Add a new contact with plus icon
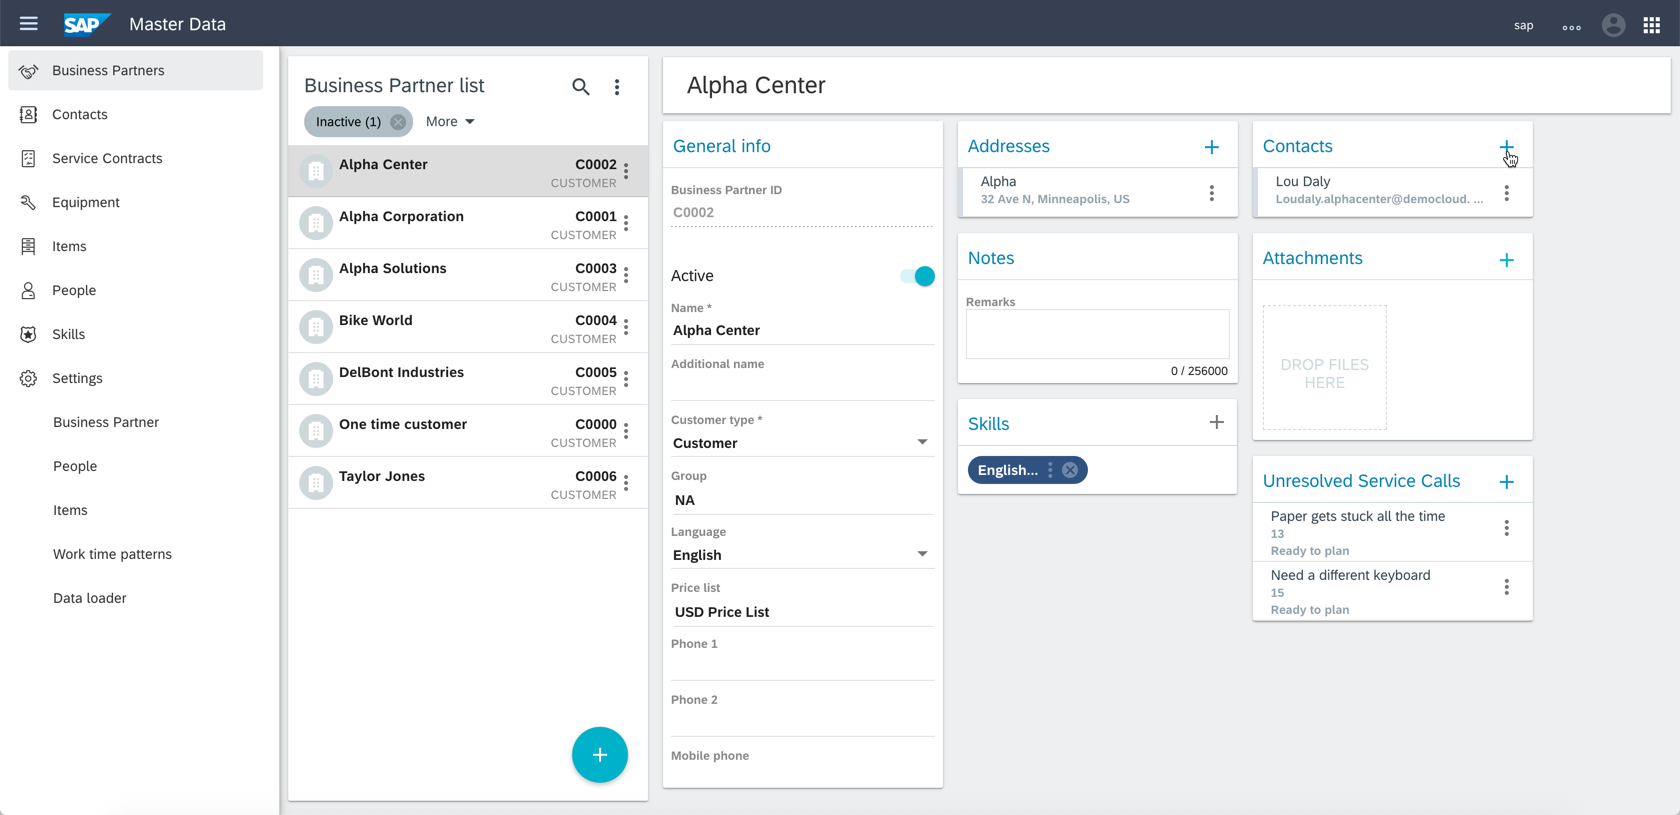This screenshot has height=815, width=1680. coord(1506,147)
